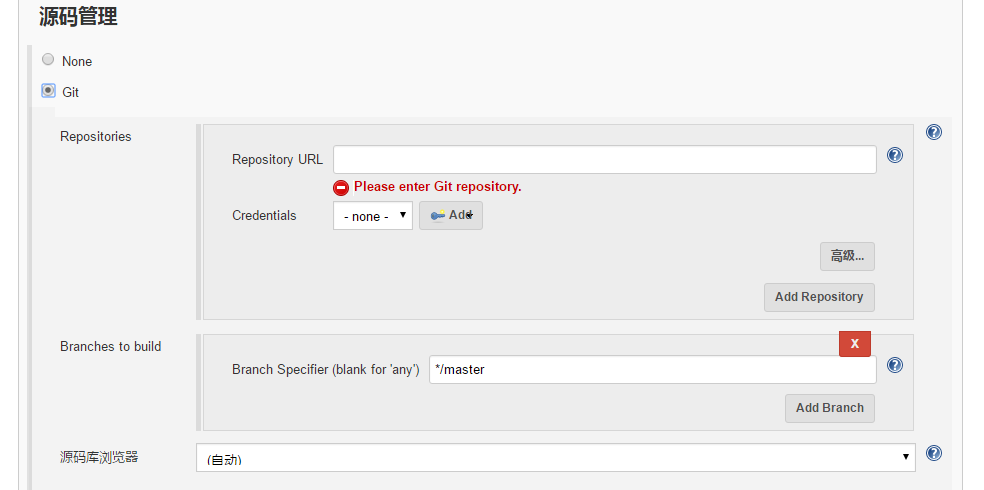Expand the 源码库浏览器 dropdown
Image resolution: width=984 pixels, height=490 pixels.
coord(555,458)
